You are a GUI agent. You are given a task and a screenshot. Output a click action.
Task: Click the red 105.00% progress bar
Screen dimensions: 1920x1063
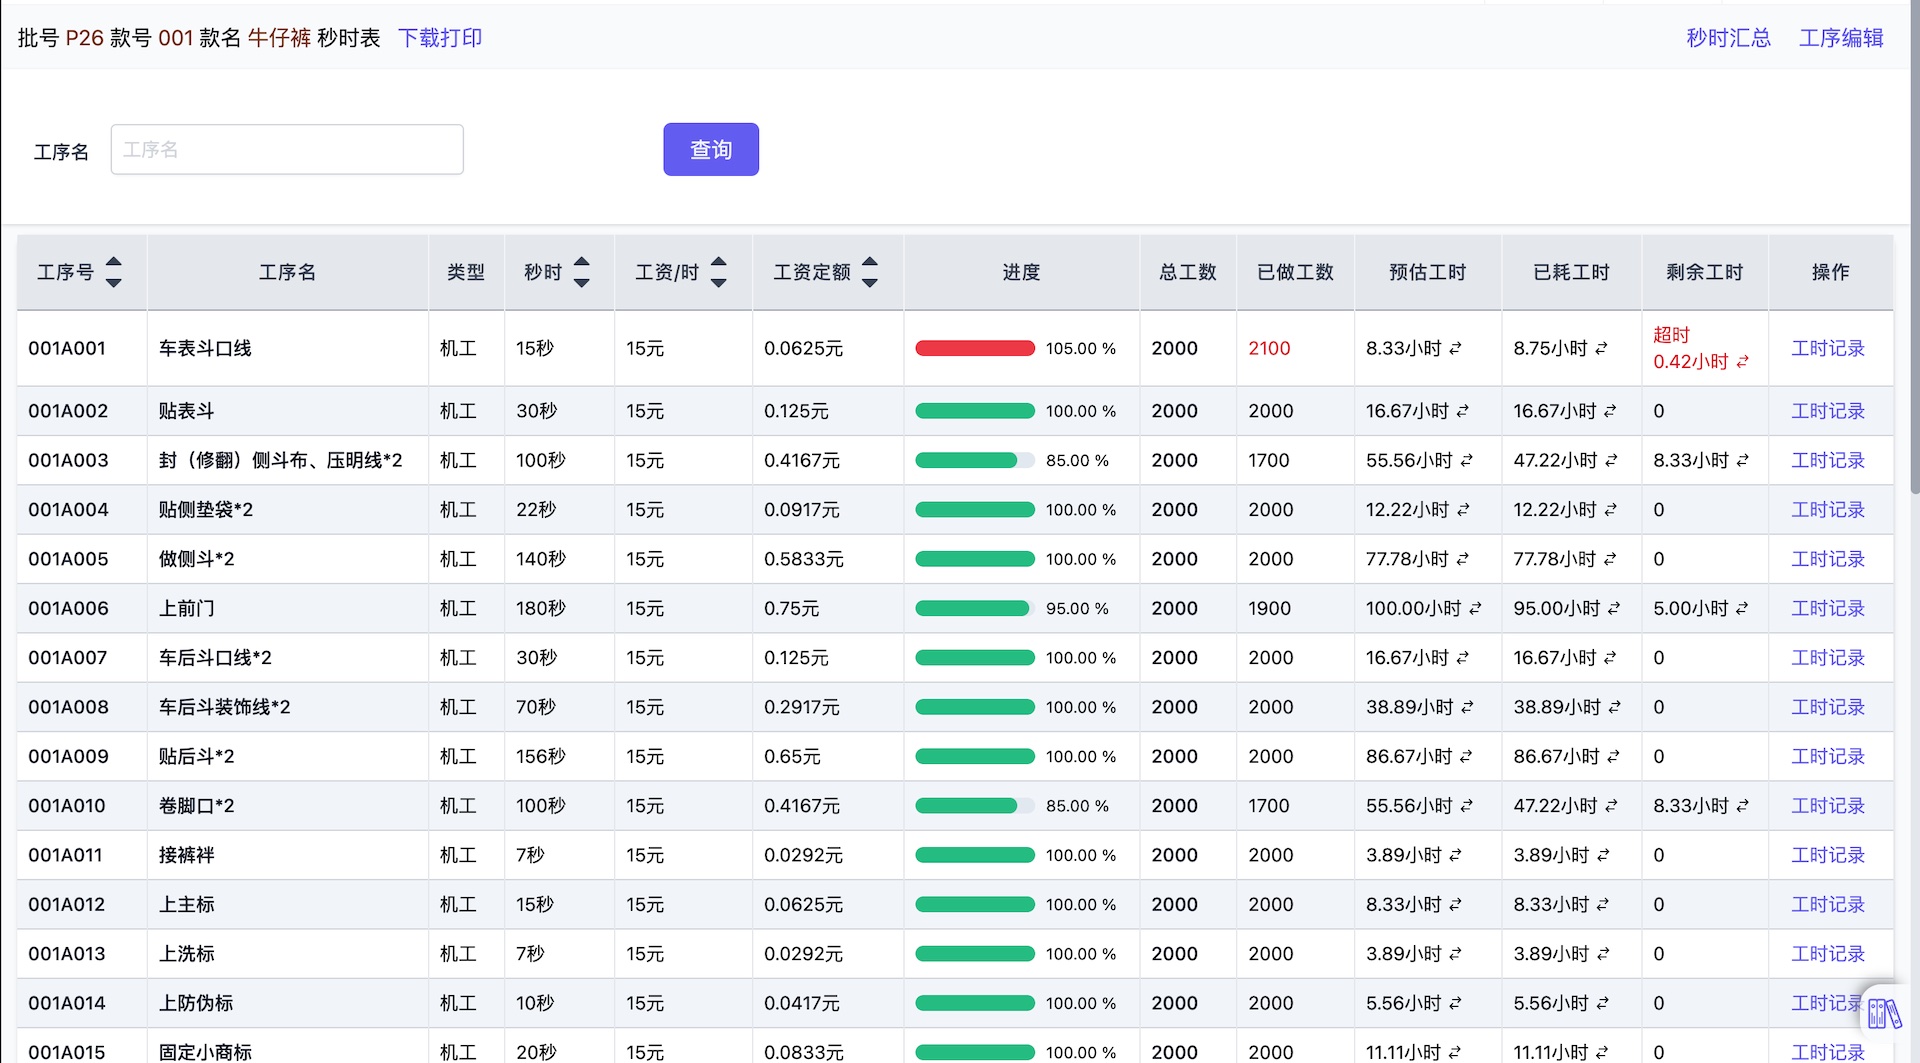[x=975, y=349]
